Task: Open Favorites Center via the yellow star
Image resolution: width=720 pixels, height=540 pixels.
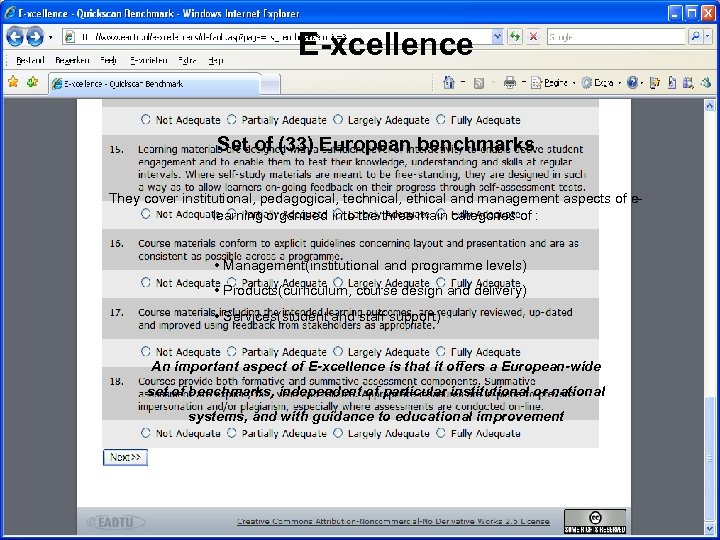Action: point(13,82)
